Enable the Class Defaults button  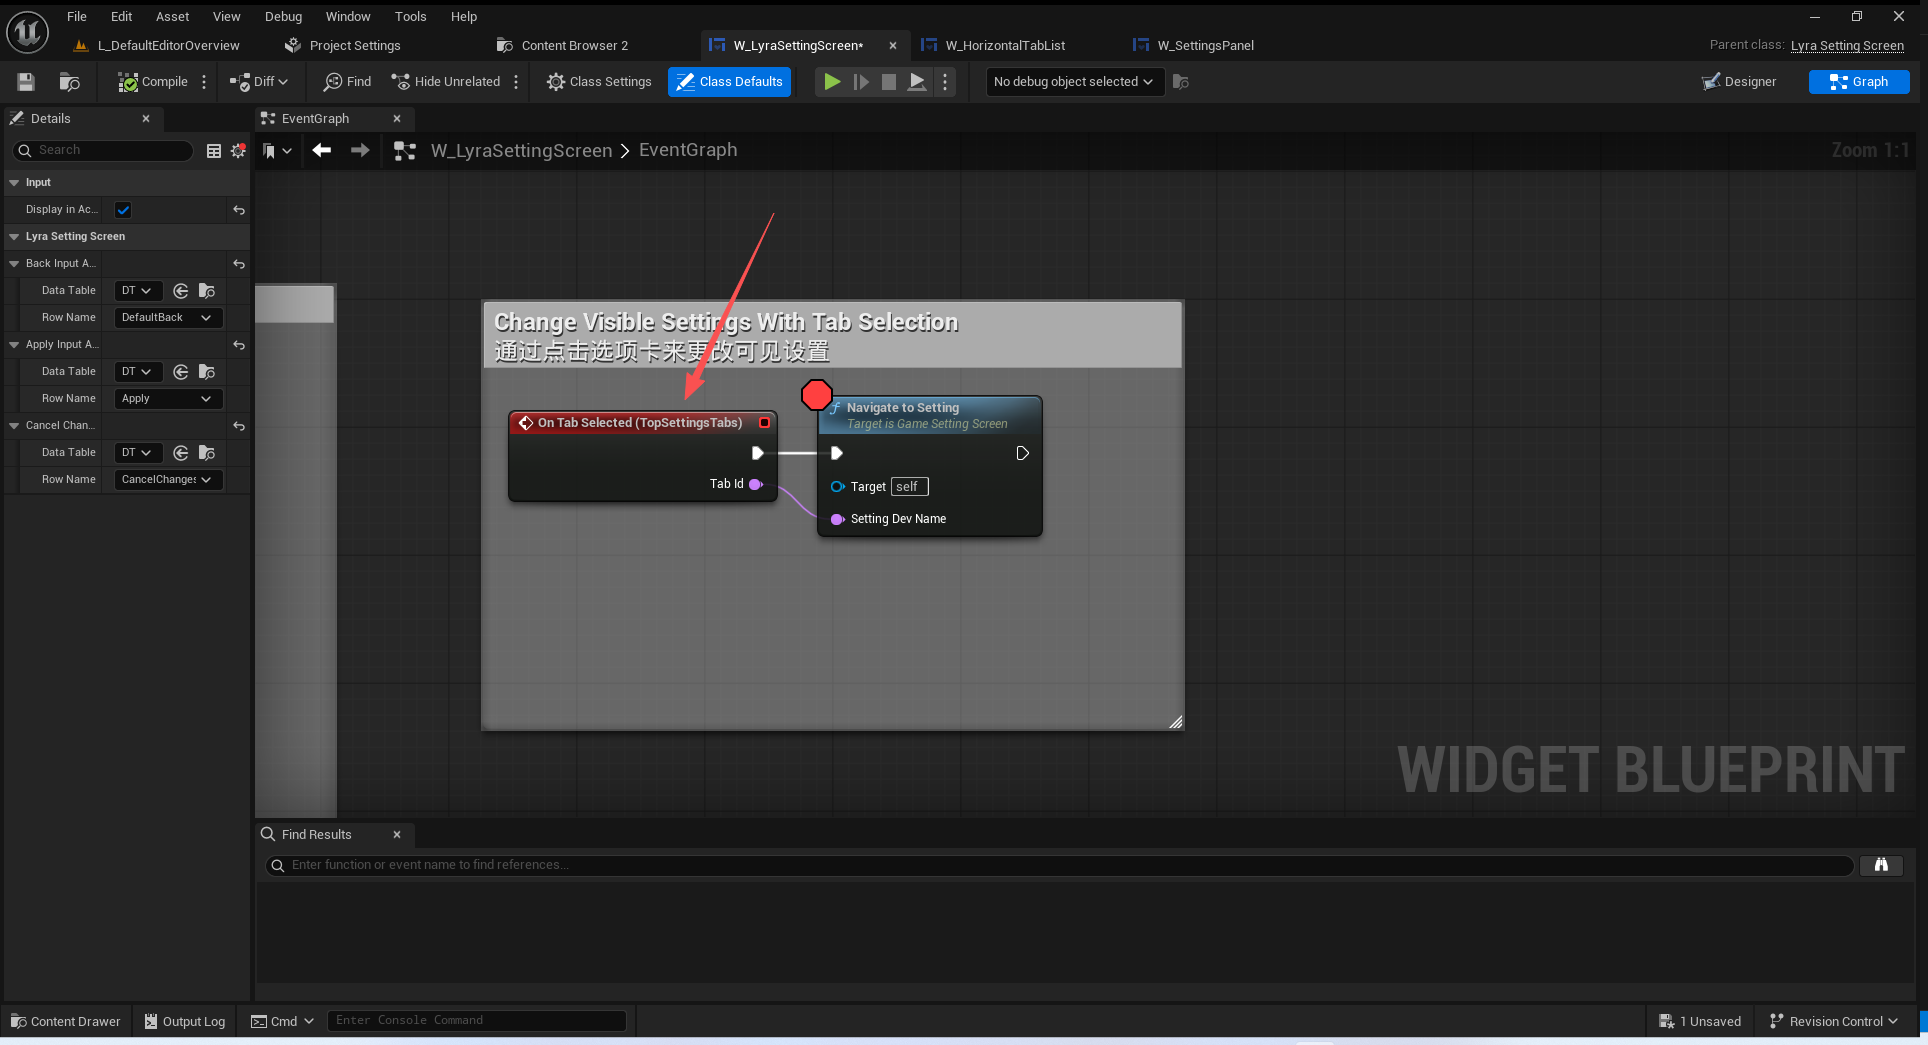[x=729, y=82]
